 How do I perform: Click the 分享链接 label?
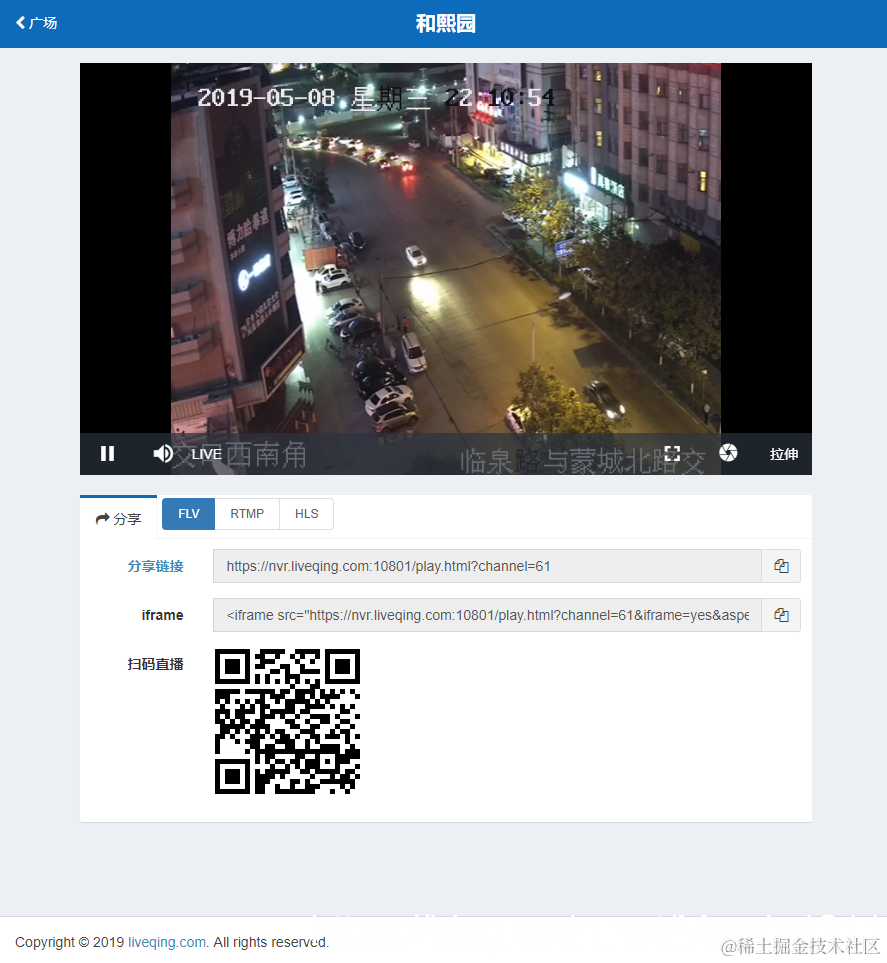pos(155,566)
